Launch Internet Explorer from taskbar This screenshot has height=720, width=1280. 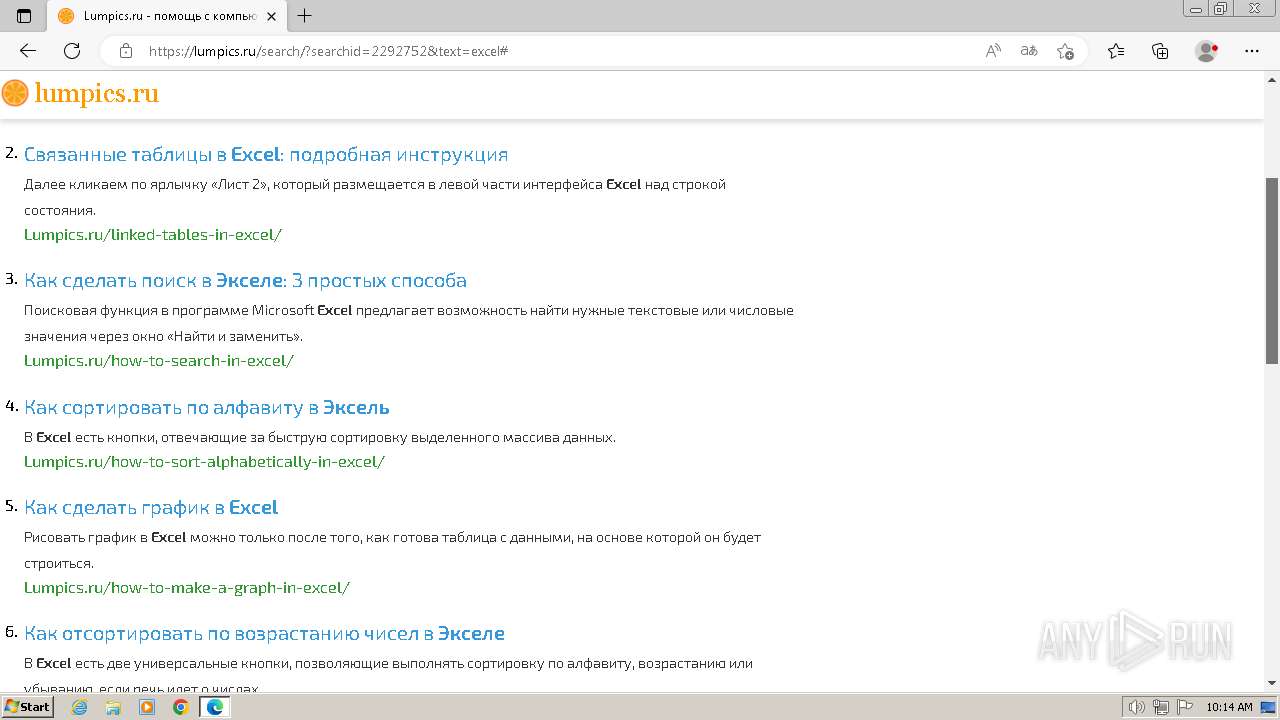click(x=80, y=707)
